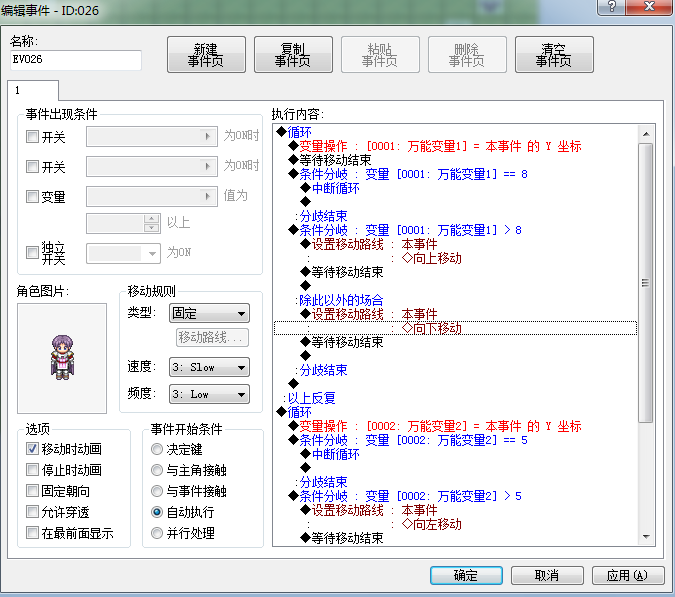Click the 新建事件页 button
675x597 pixels.
pyautogui.click(x=206, y=55)
